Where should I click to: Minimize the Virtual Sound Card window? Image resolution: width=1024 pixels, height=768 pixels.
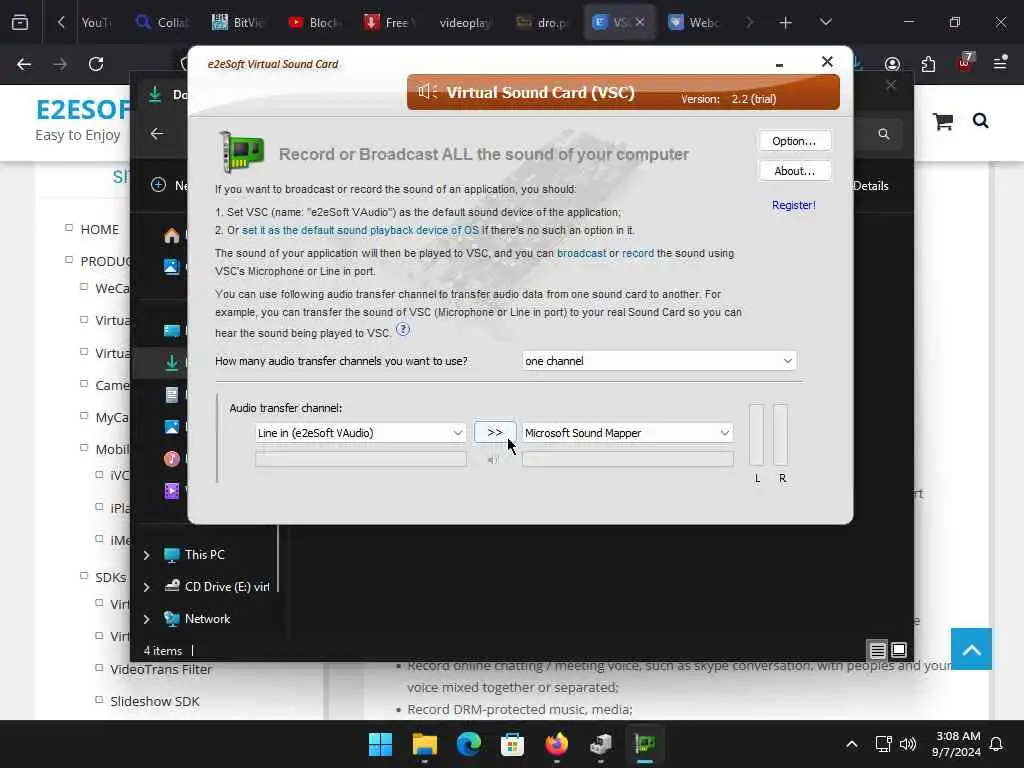[779, 64]
